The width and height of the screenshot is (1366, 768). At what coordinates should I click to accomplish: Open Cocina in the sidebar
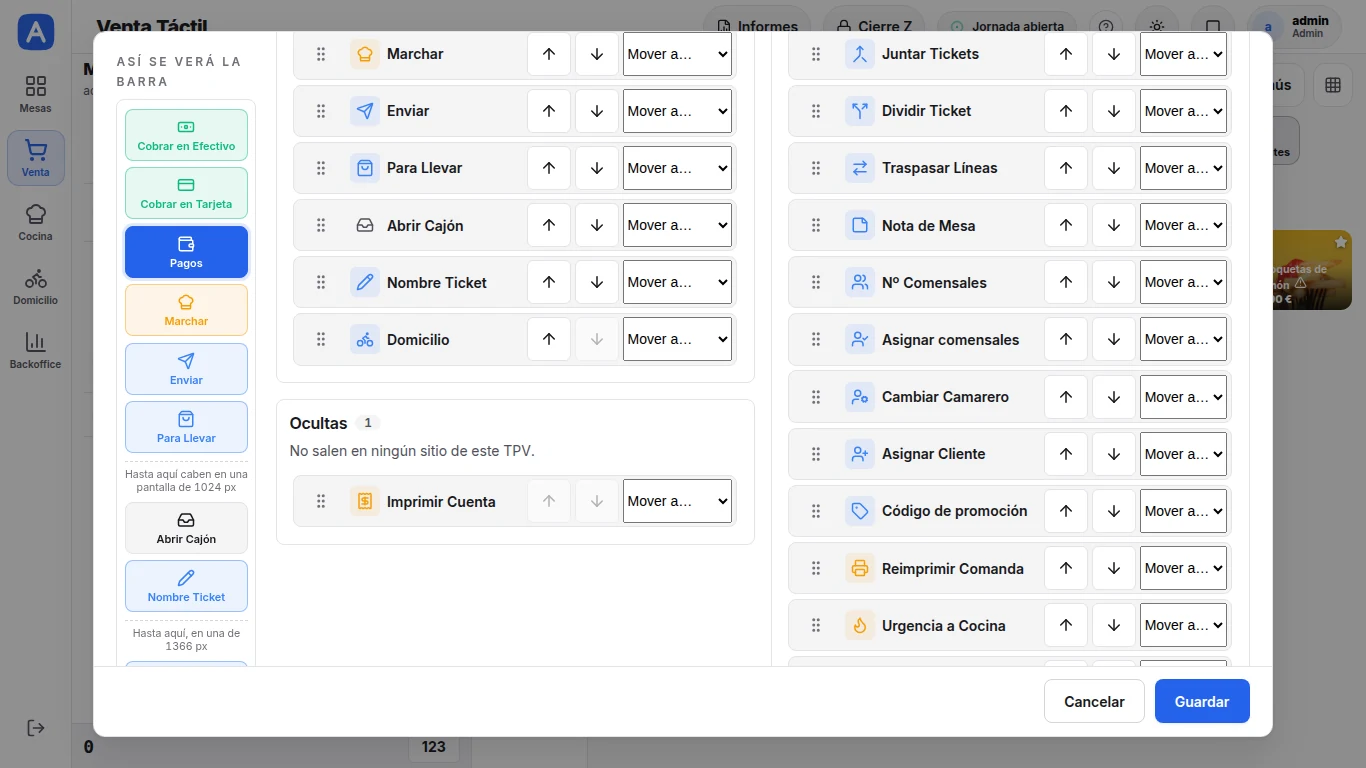click(36, 222)
